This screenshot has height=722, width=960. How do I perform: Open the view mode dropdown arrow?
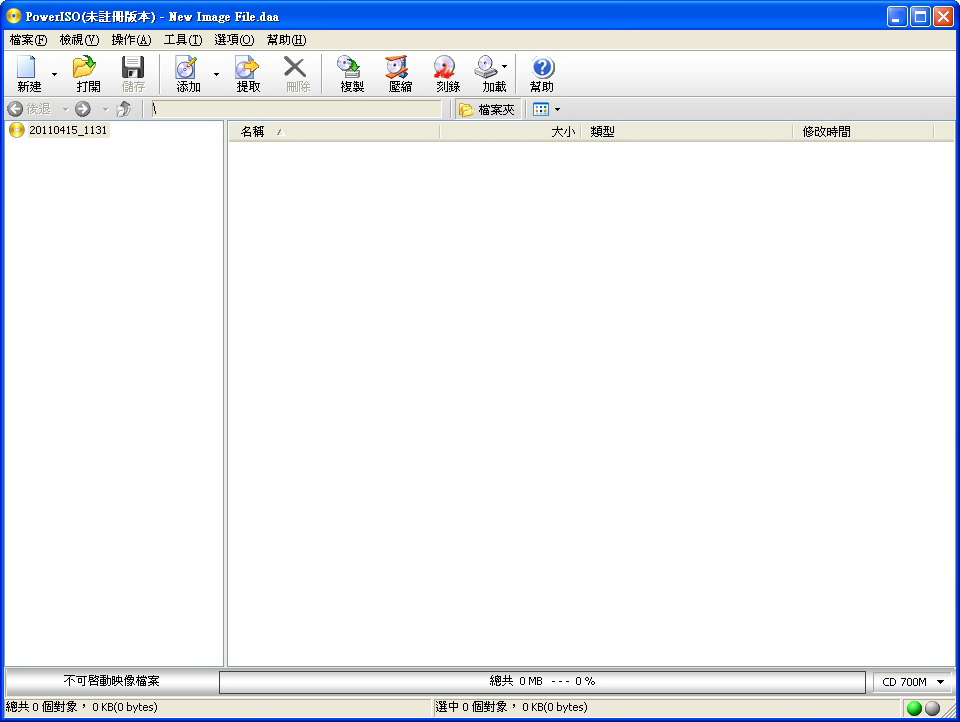[557, 109]
